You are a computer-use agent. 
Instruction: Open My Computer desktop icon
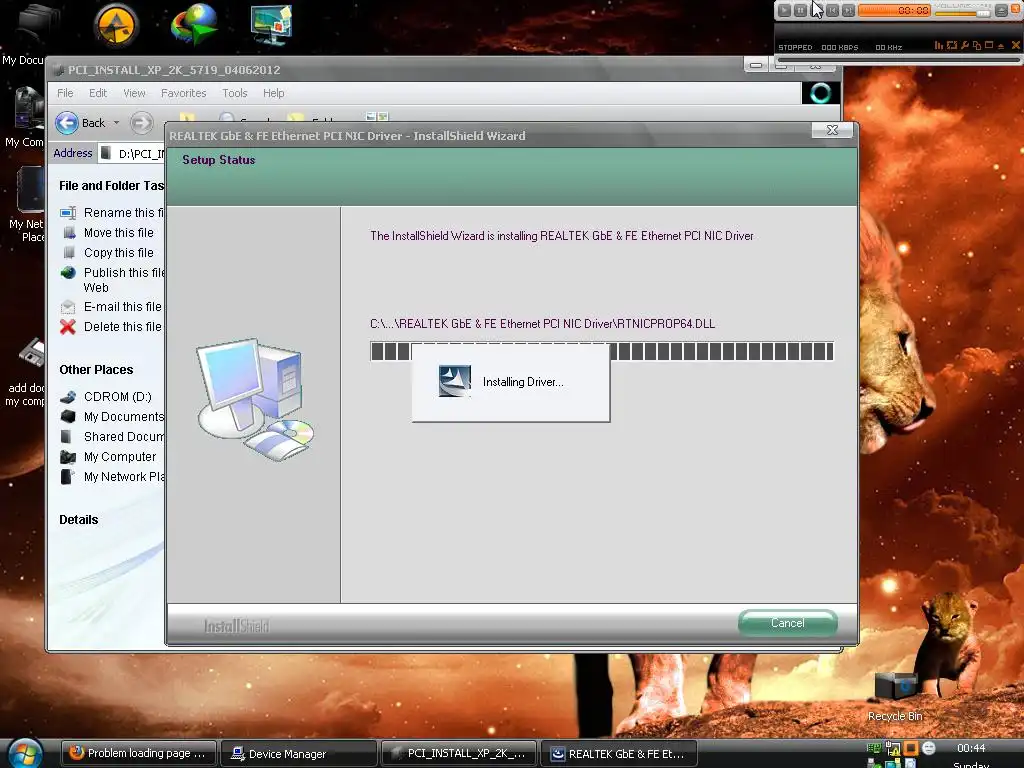[26, 116]
